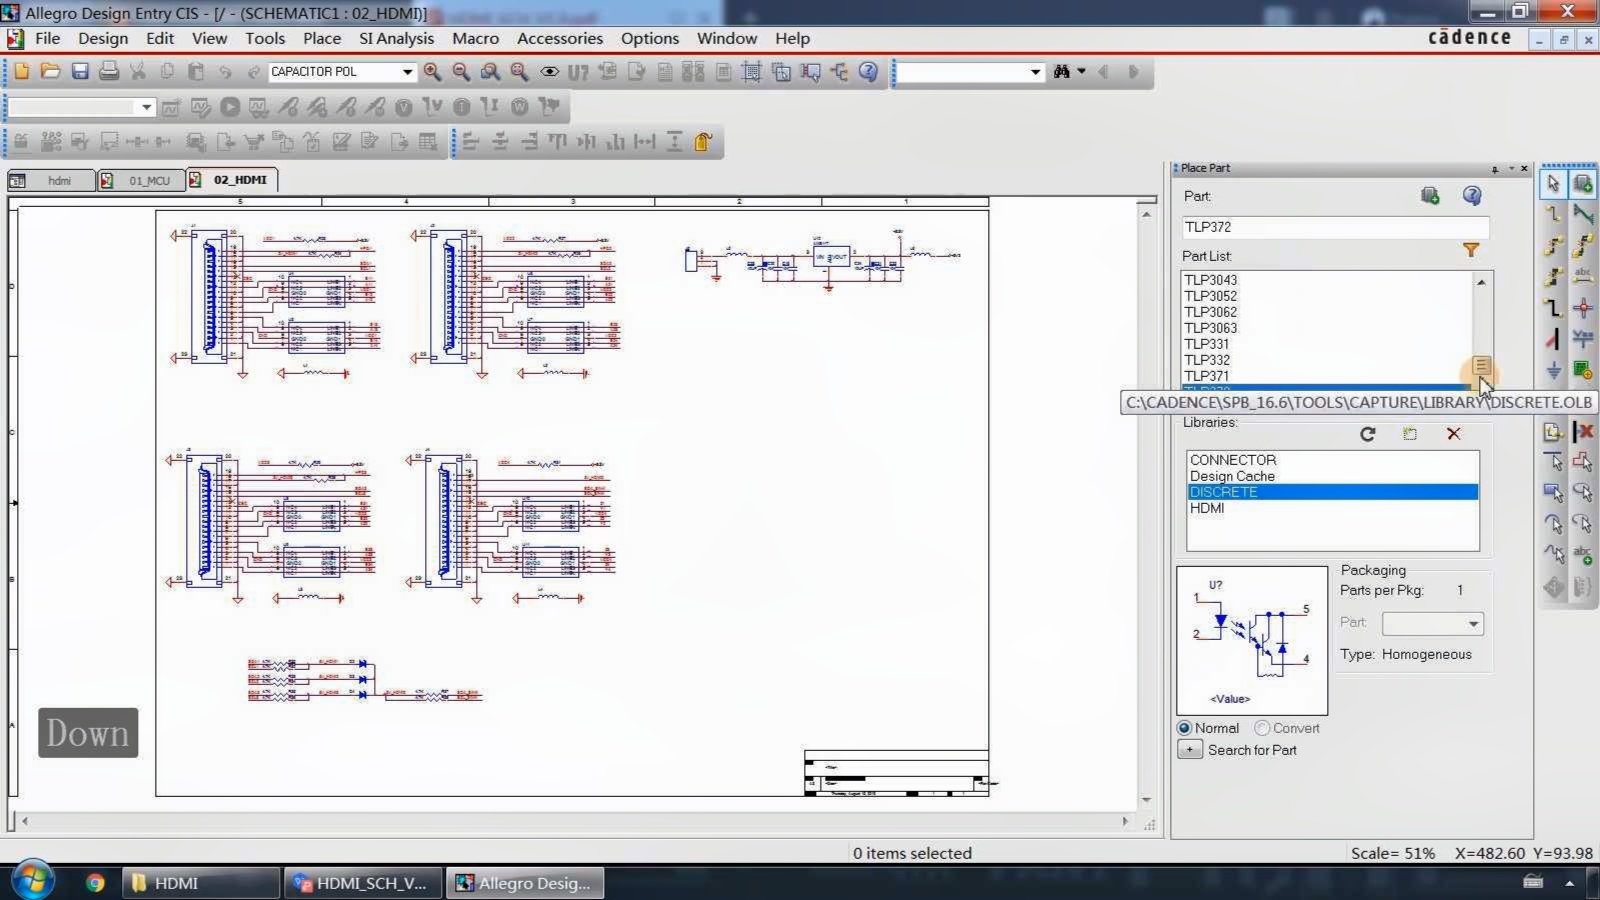Click the Place Part icon in panel header
1600x900 pixels.
[1430, 196]
